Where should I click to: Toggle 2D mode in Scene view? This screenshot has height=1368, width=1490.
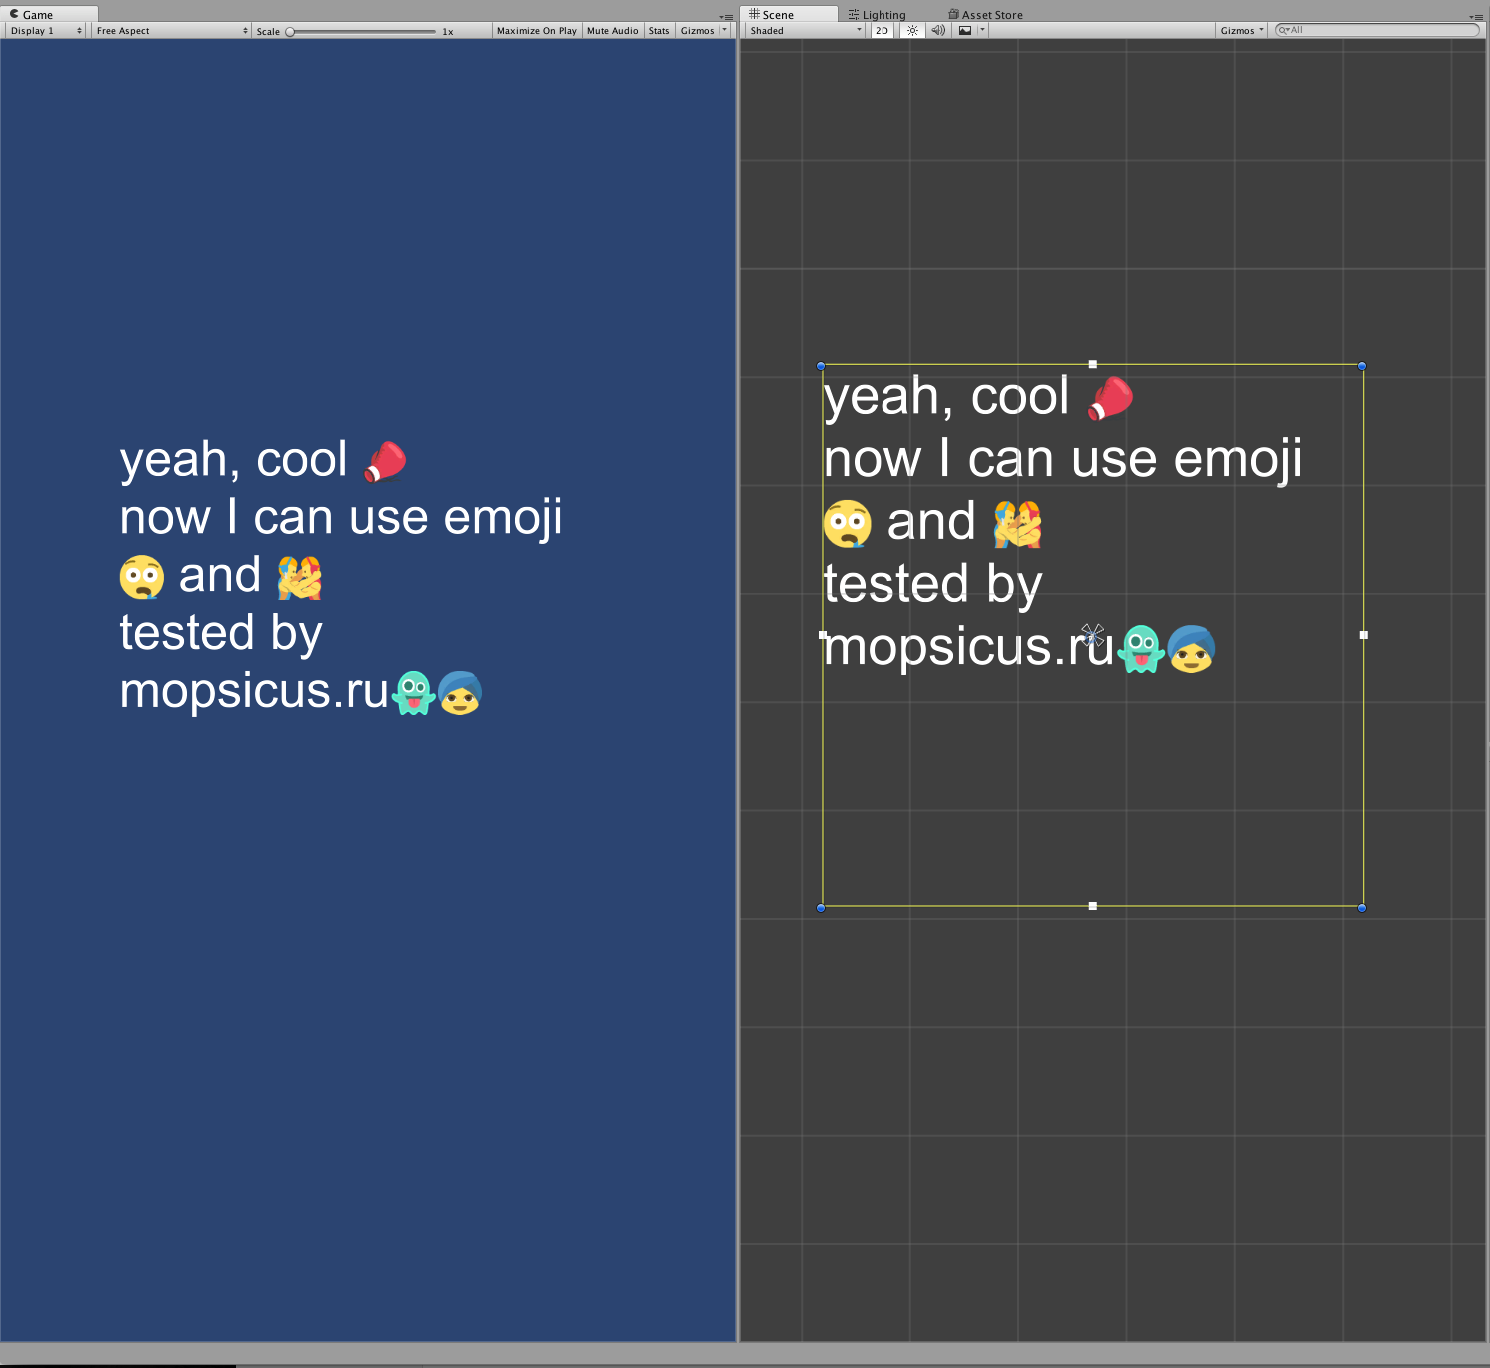click(881, 30)
